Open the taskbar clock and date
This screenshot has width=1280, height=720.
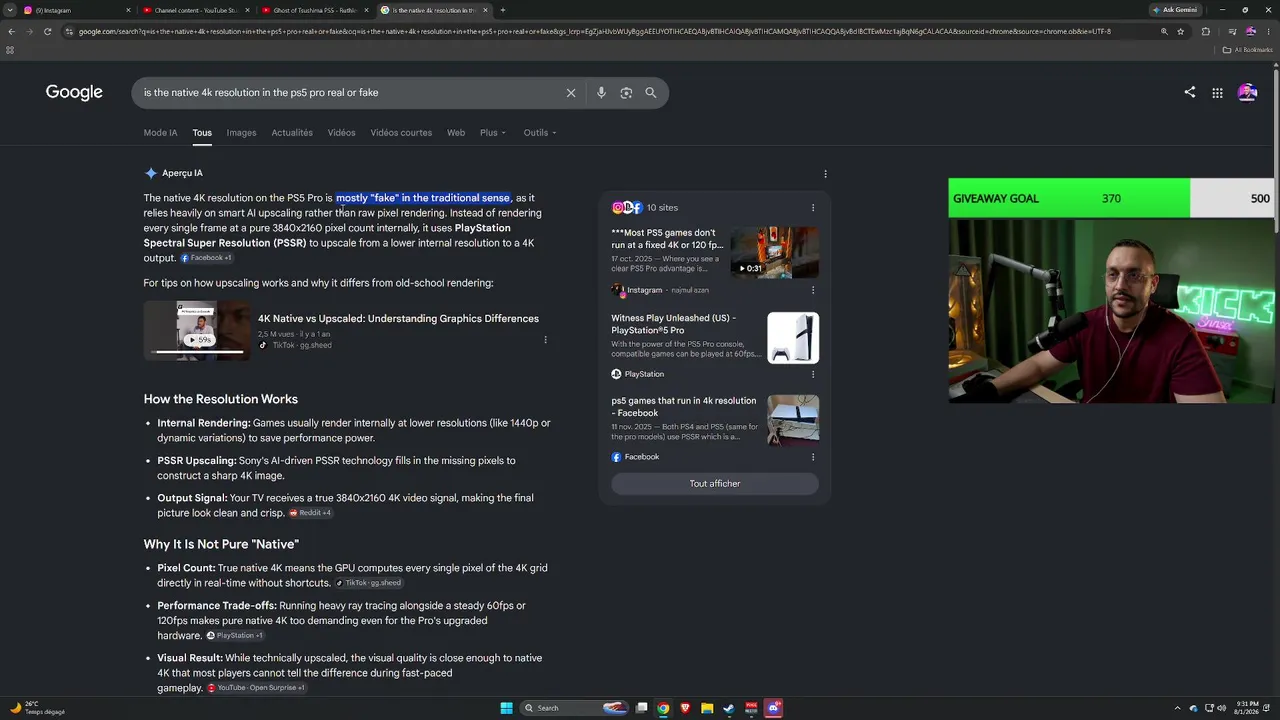(x=1247, y=708)
